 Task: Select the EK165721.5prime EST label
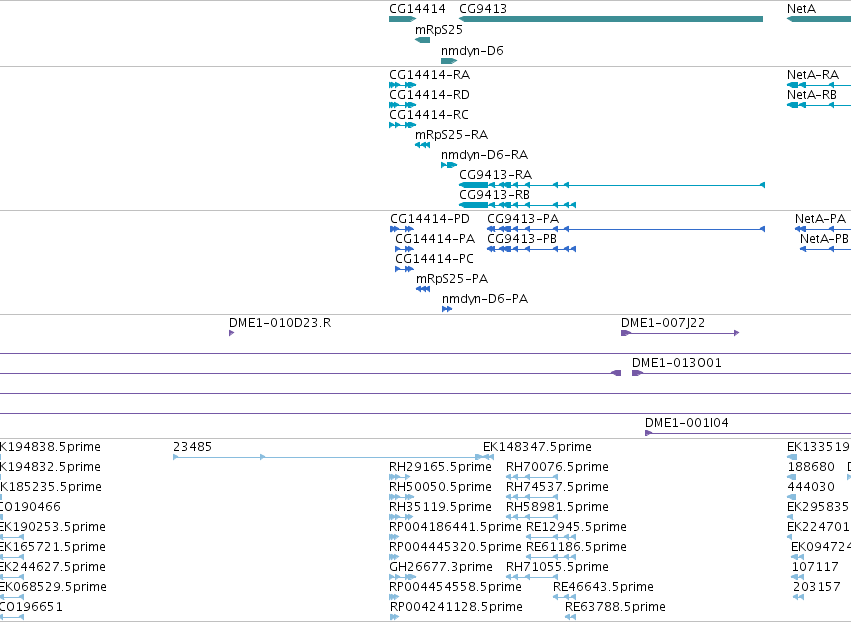53,547
